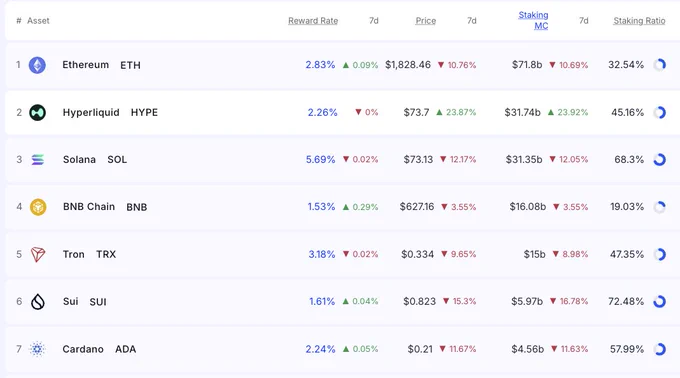Click BNB Chain reward rate 1.53%

coord(321,207)
